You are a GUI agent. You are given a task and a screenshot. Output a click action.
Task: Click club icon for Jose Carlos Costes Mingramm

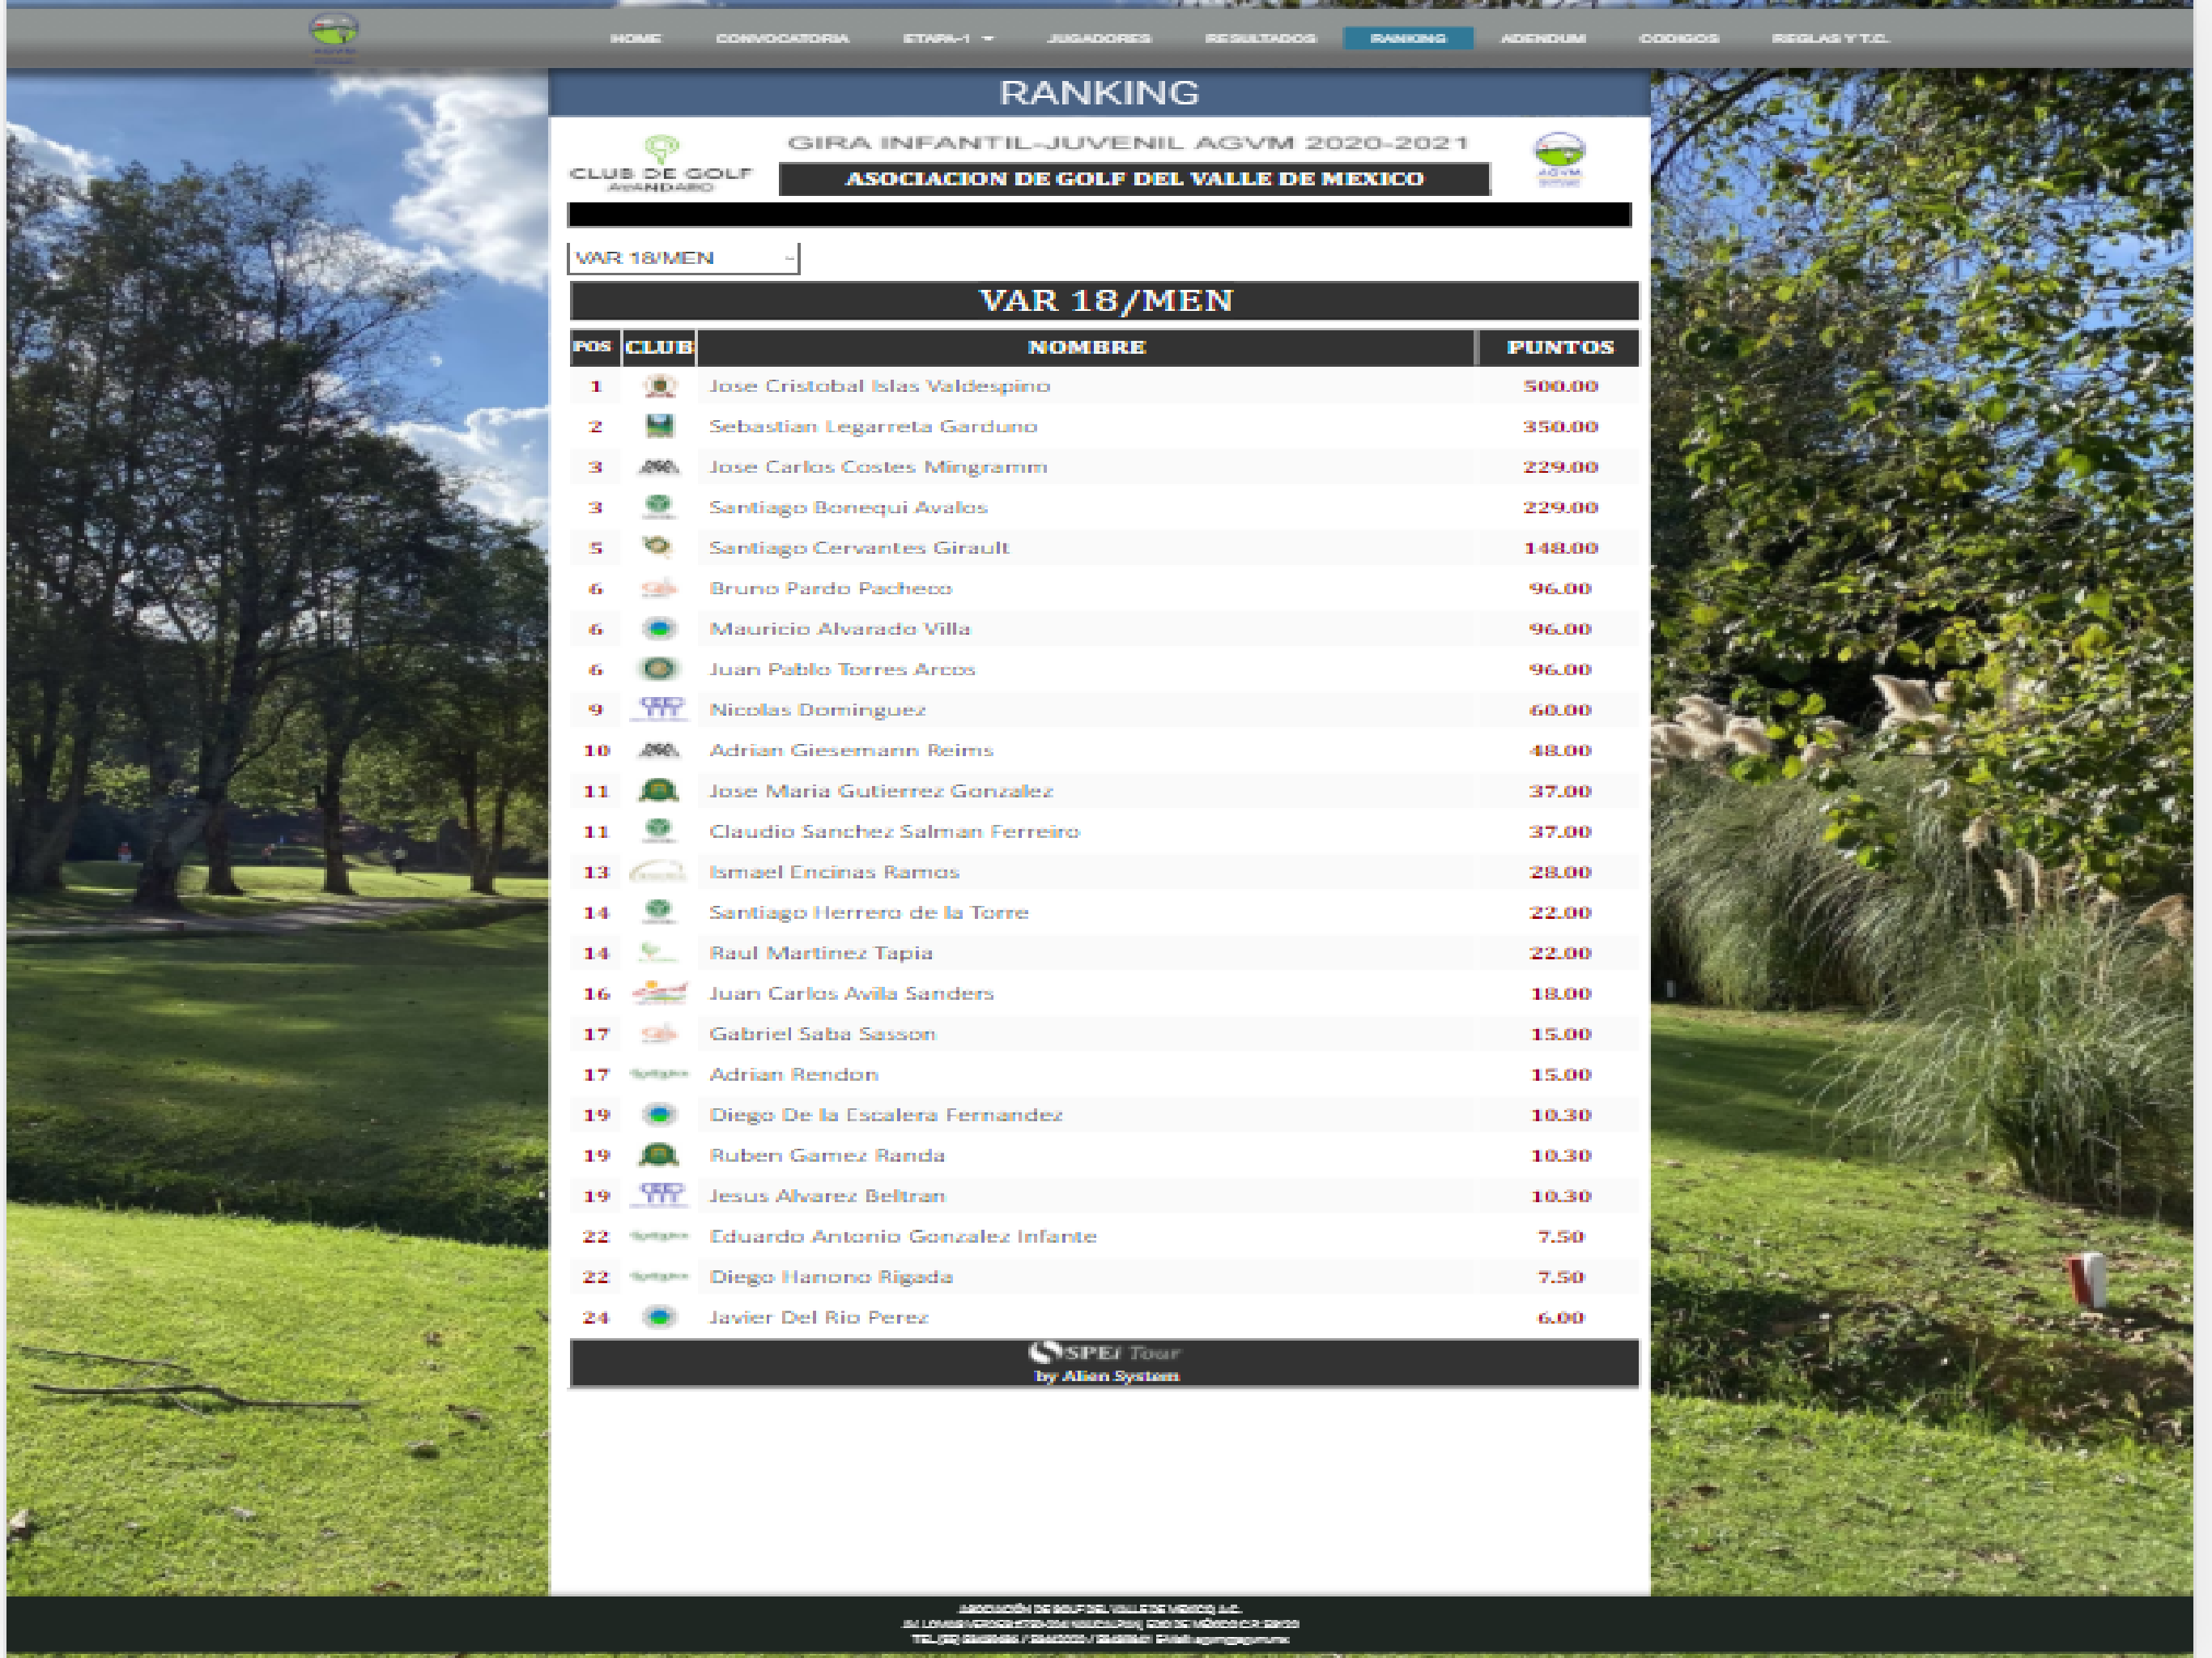point(658,467)
